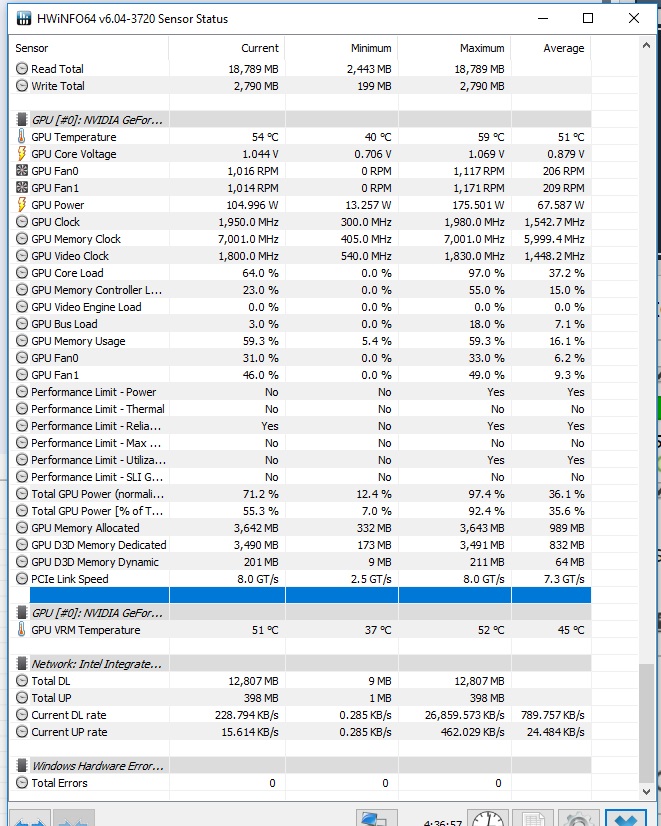Click the 4:36:57 elapsed time display

442,822
